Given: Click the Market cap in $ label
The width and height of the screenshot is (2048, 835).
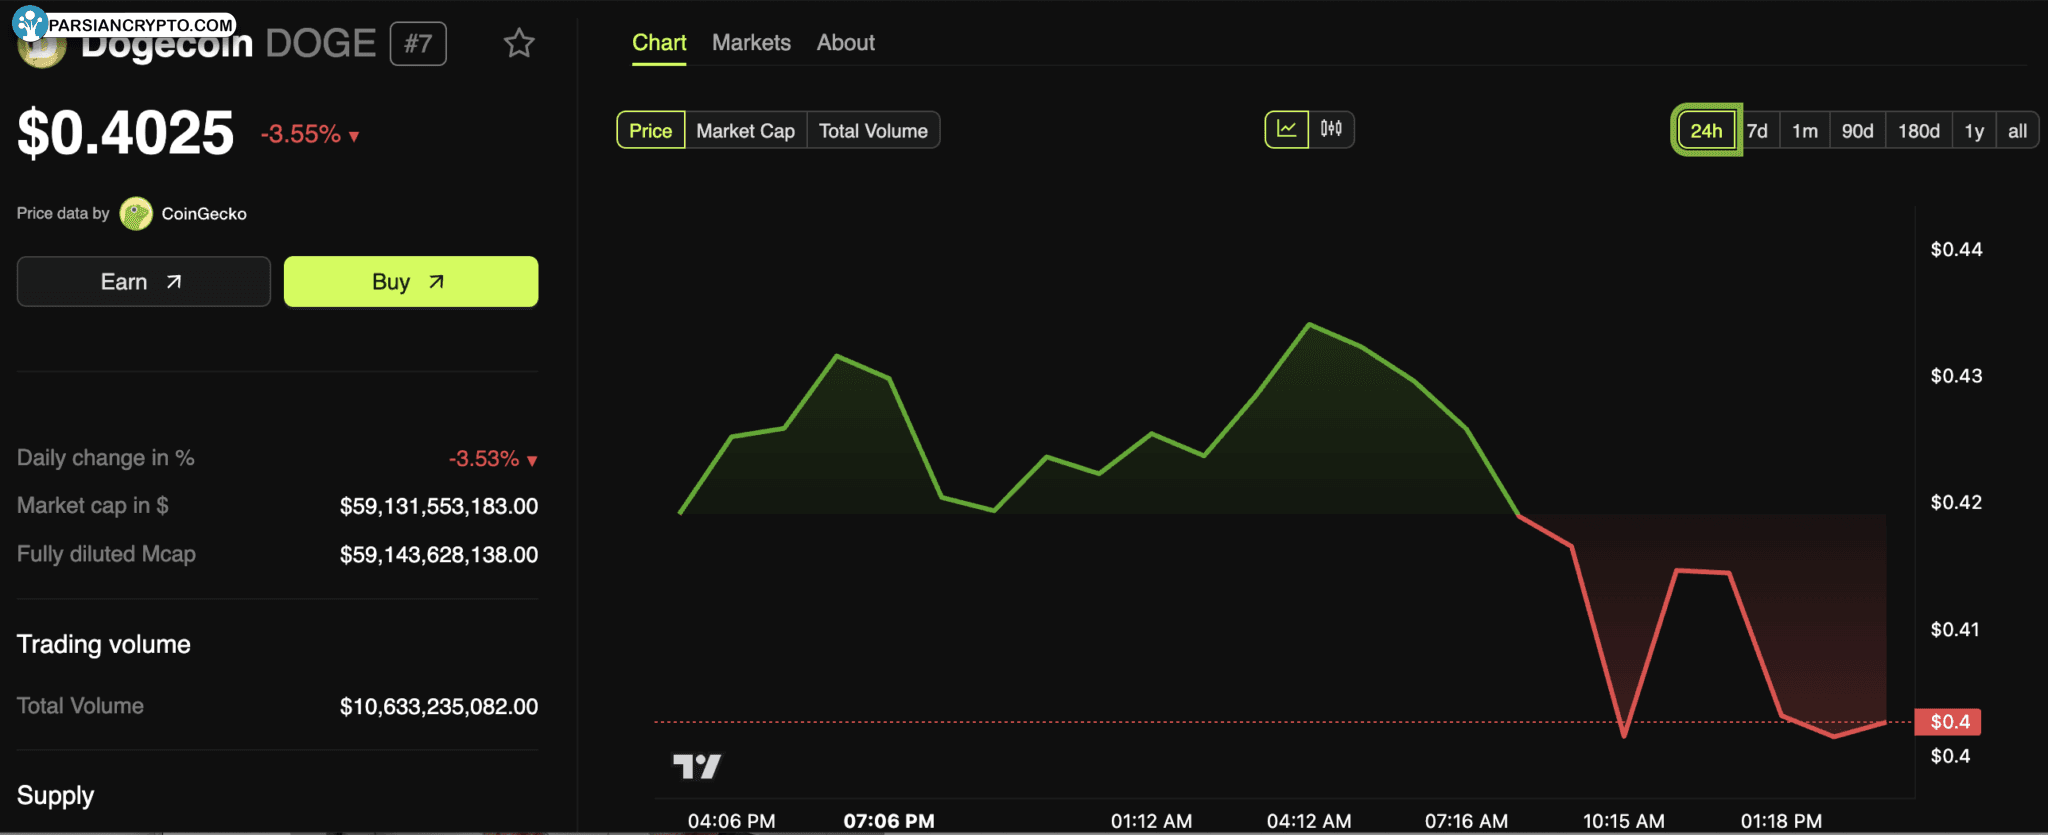Looking at the screenshot, I should click(93, 505).
